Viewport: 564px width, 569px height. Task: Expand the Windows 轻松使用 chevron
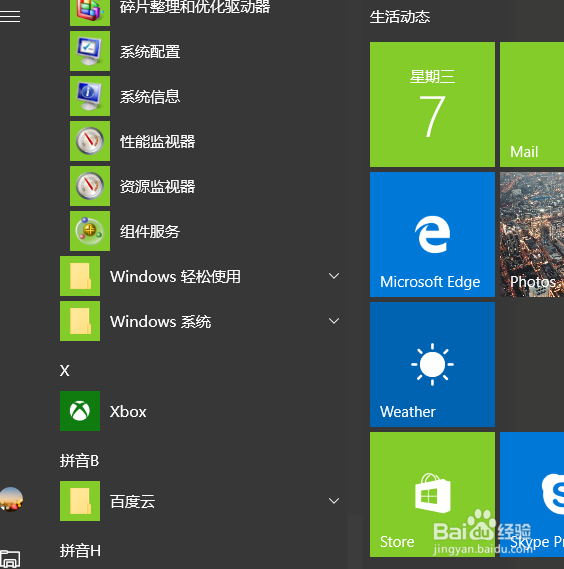pyautogui.click(x=334, y=276)
